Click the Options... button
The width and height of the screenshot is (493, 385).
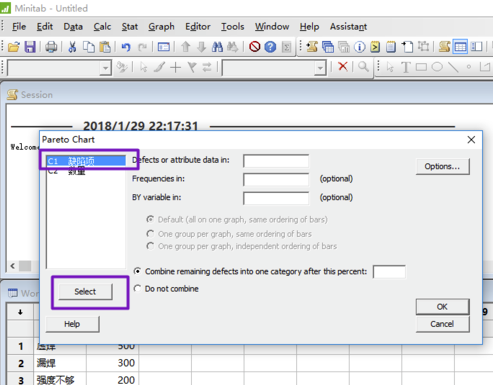443,166
